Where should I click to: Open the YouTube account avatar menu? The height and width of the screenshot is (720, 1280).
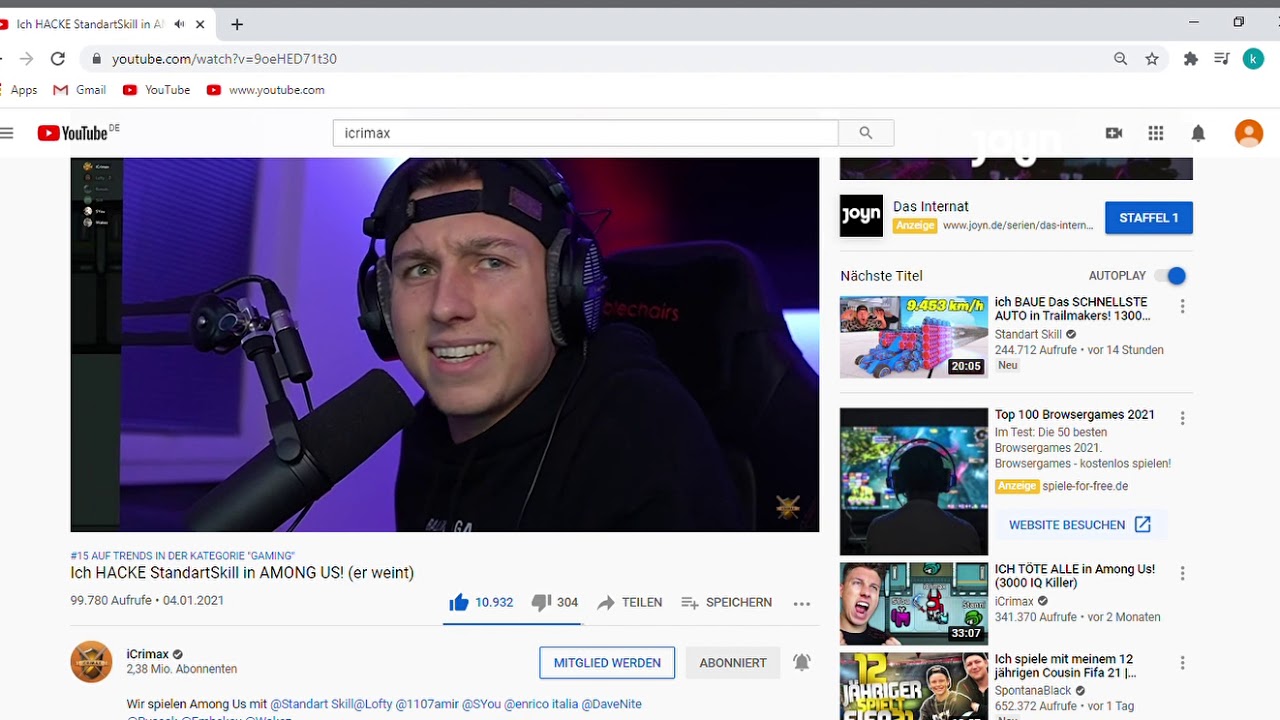(x=1249, y=133)
